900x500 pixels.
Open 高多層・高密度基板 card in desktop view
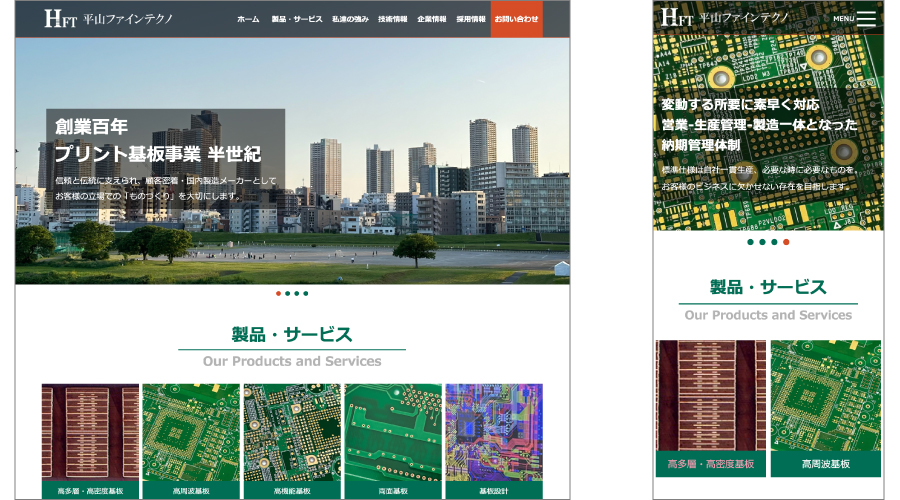click(90, 441)
